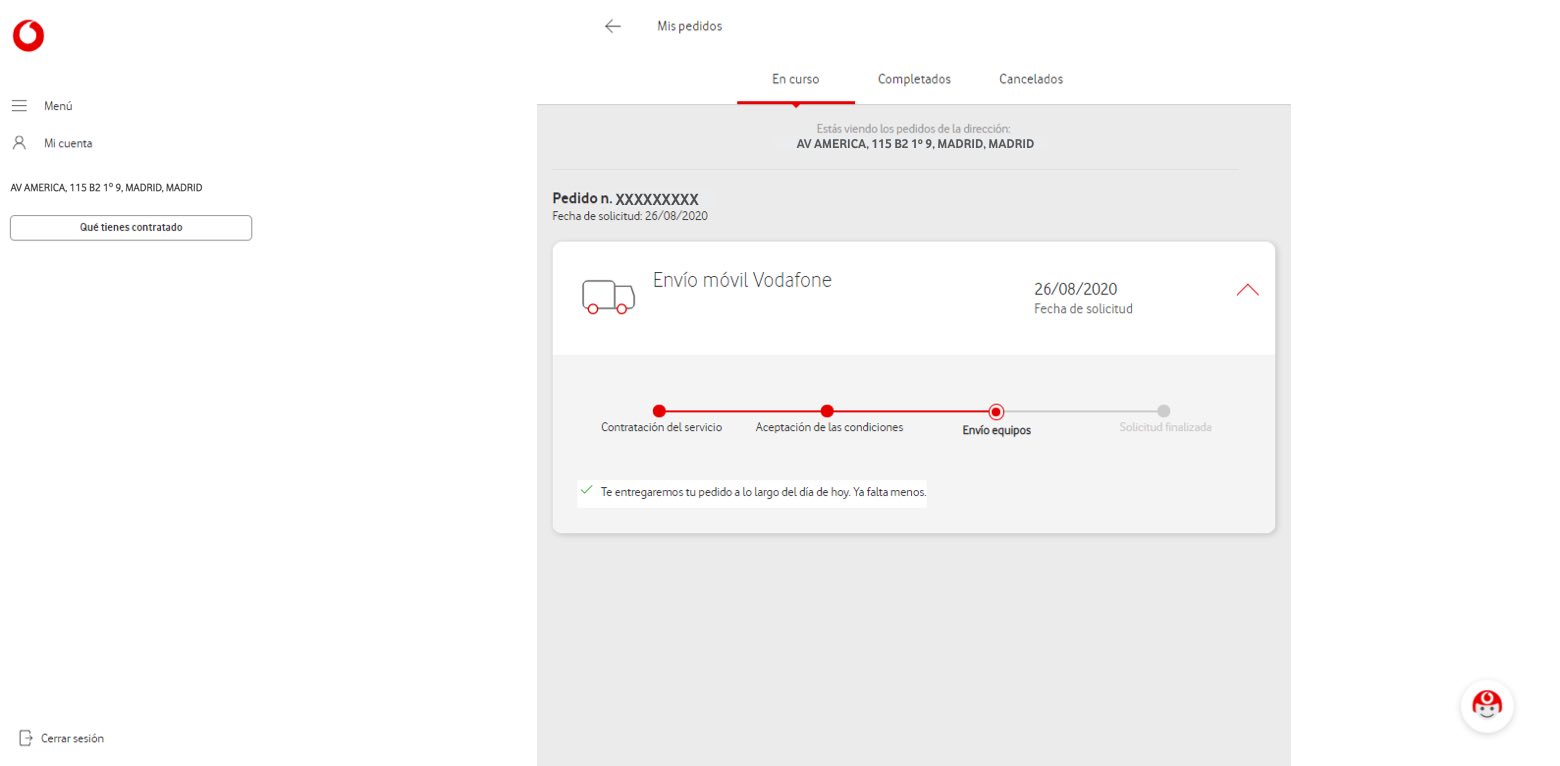Click the Contratación del servicio step marker
This screenshot has height=766, width=1560.
click(659, 411)
